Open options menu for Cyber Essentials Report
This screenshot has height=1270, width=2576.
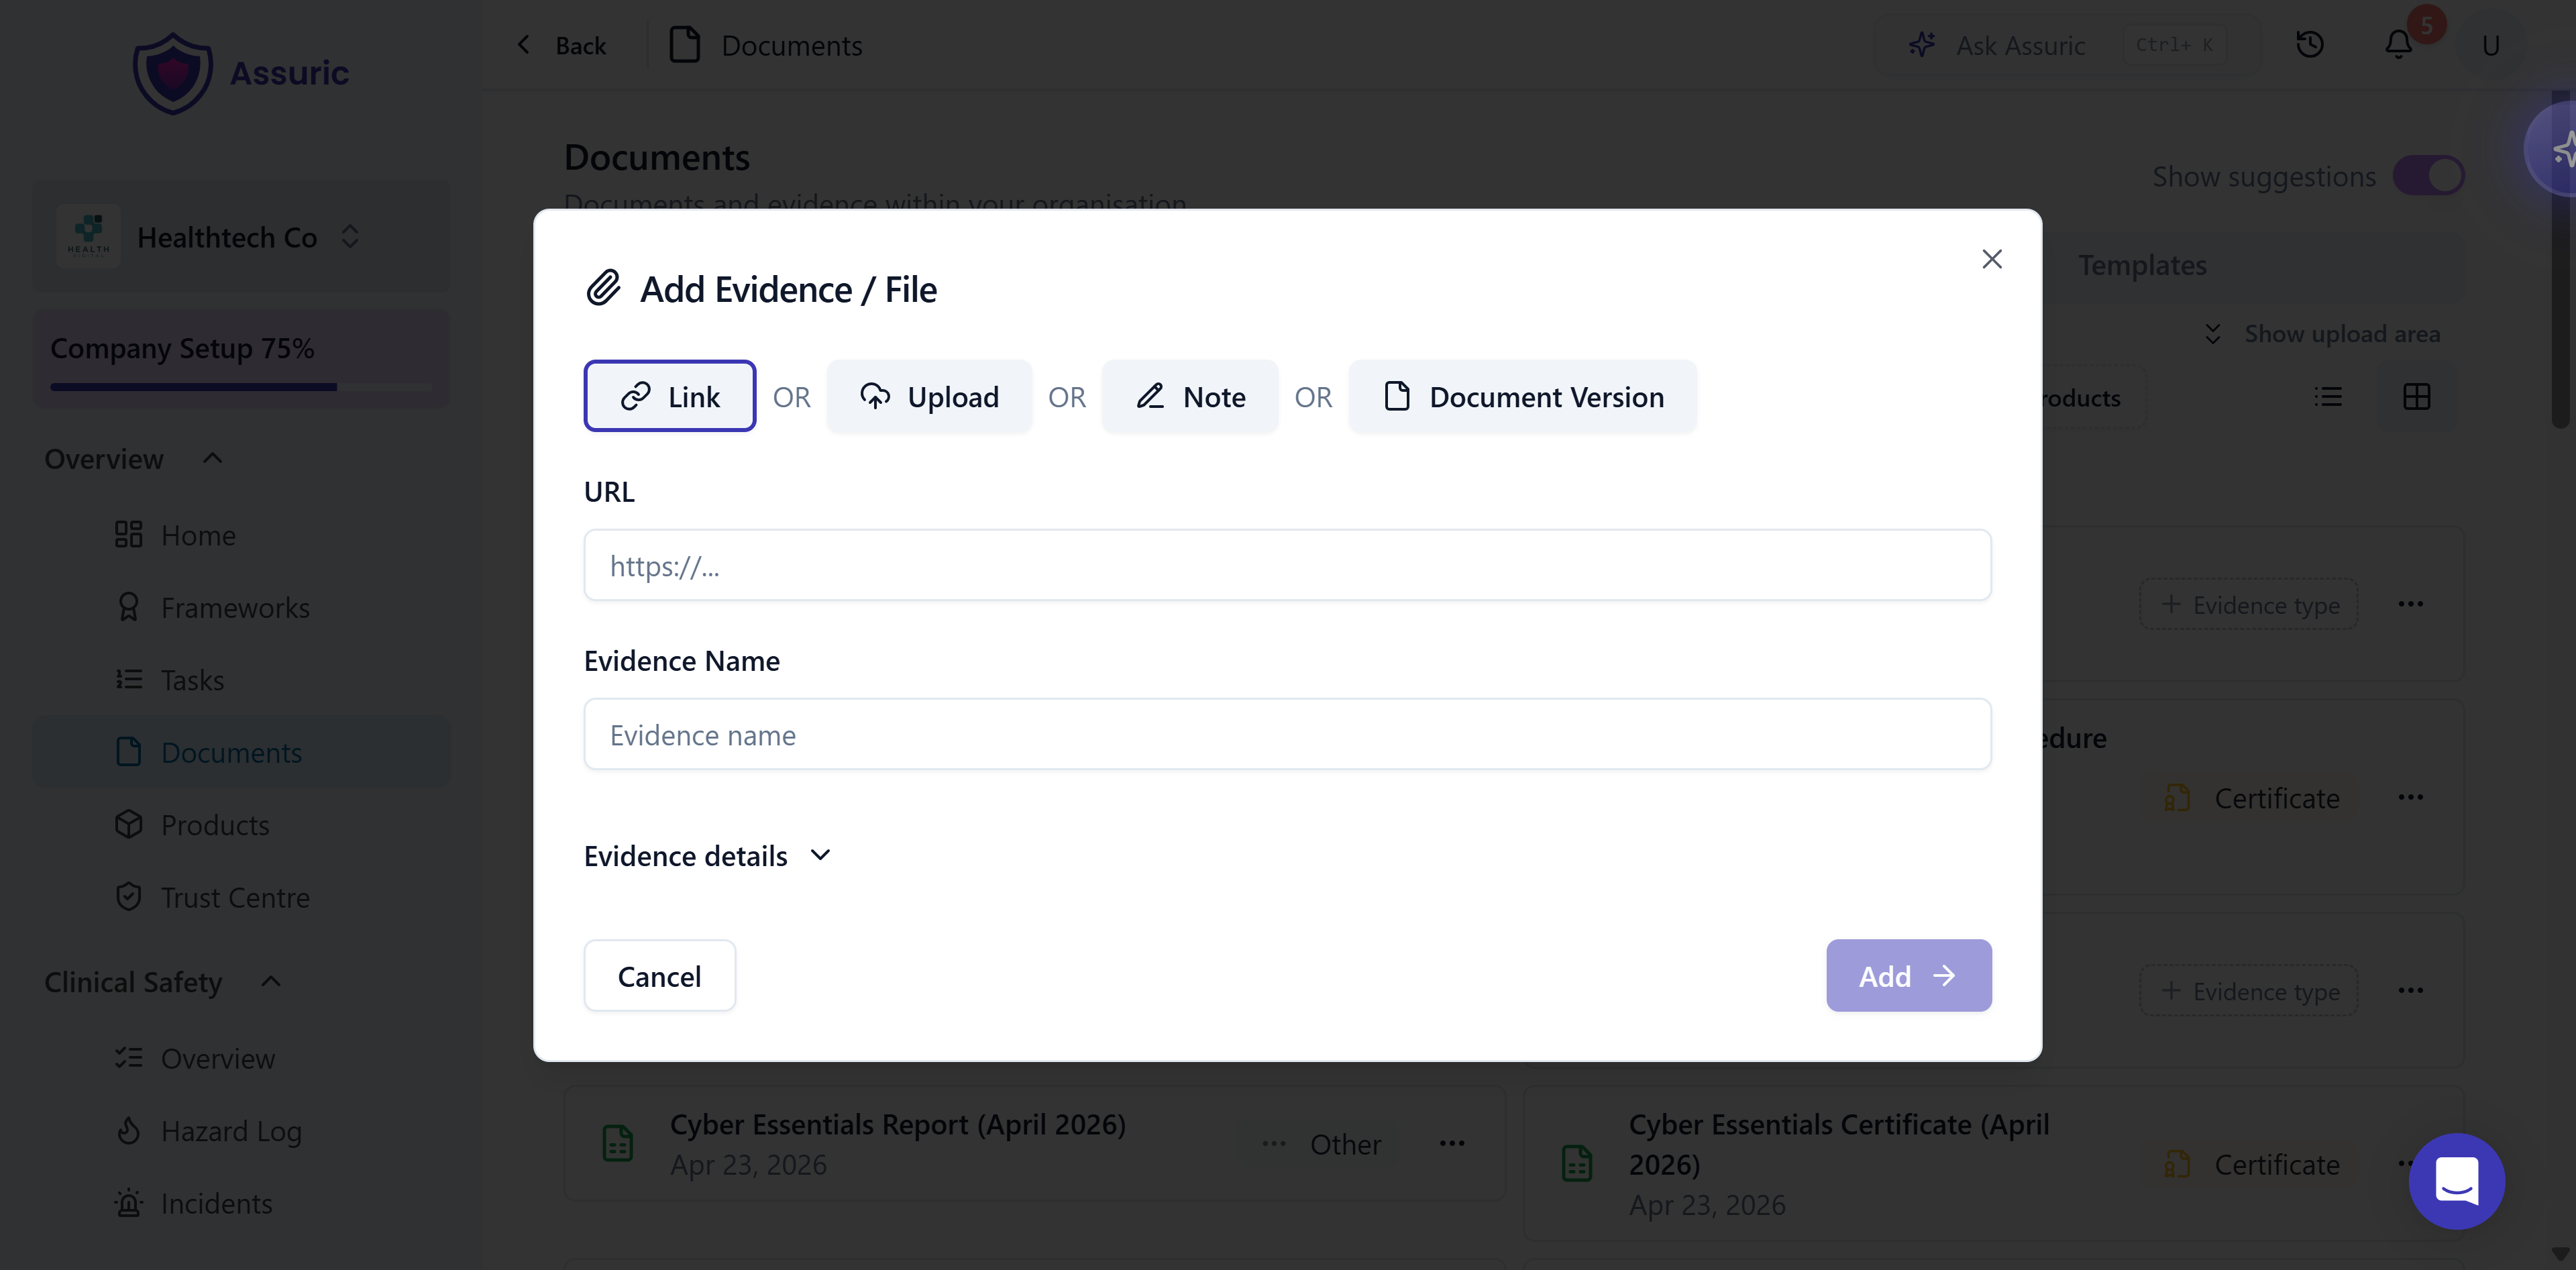coord(1452,1143)
